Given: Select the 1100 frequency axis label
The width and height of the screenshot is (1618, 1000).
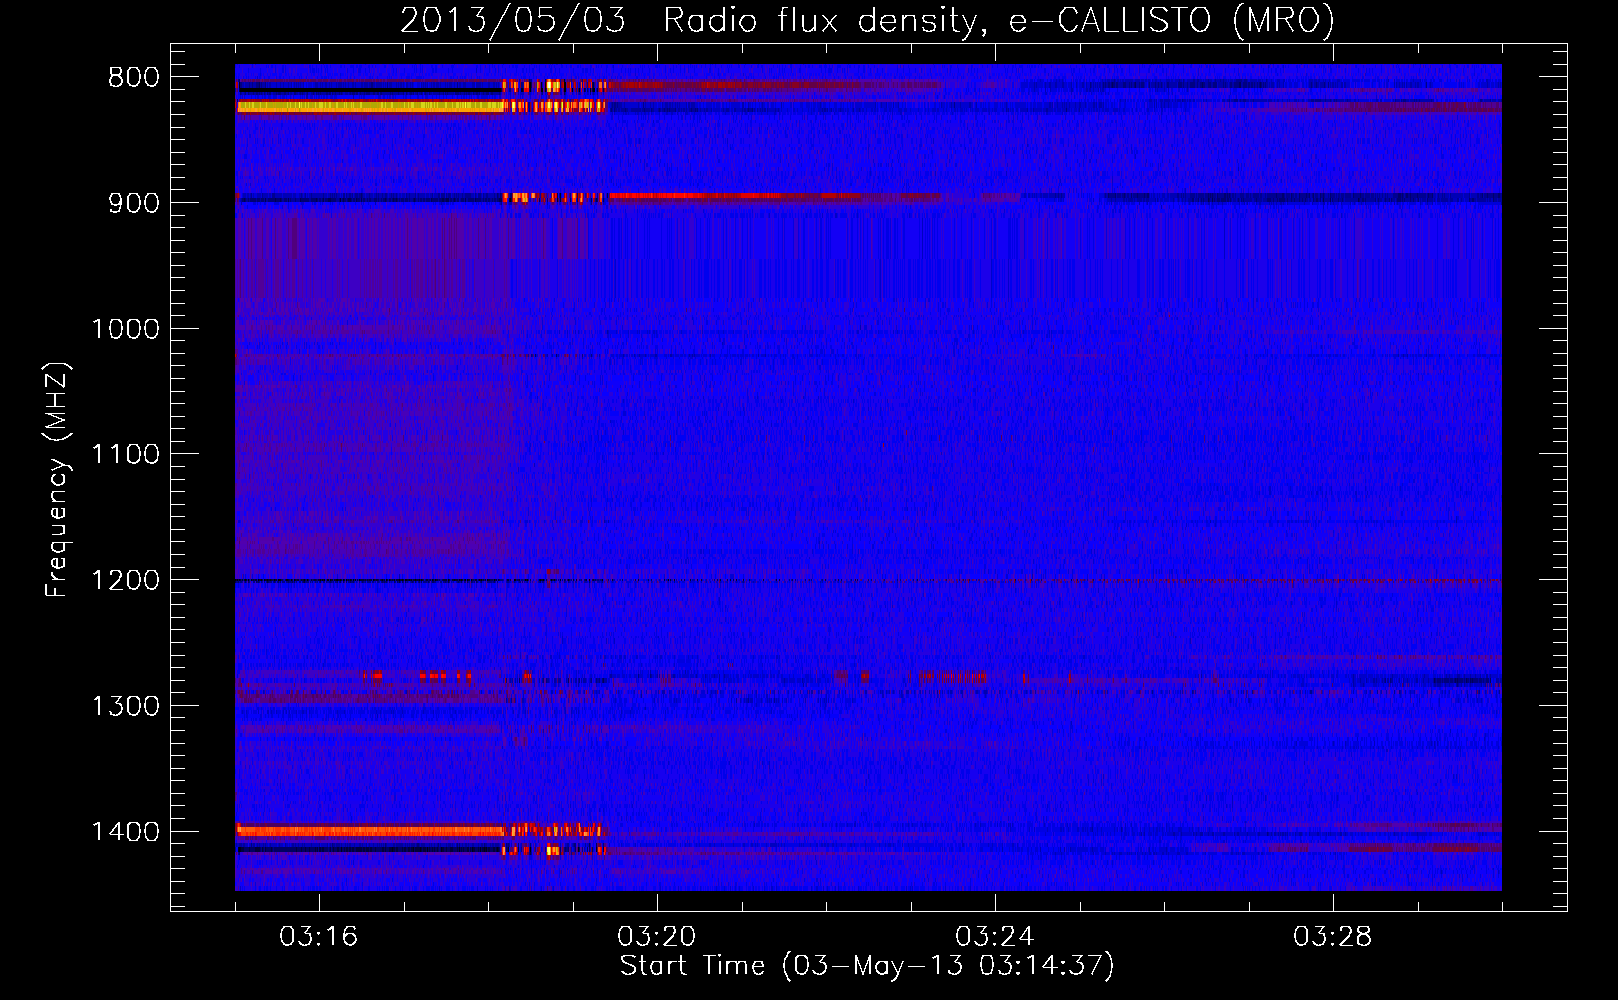Looking at the screenshot, I should click(x=125, y=455).
